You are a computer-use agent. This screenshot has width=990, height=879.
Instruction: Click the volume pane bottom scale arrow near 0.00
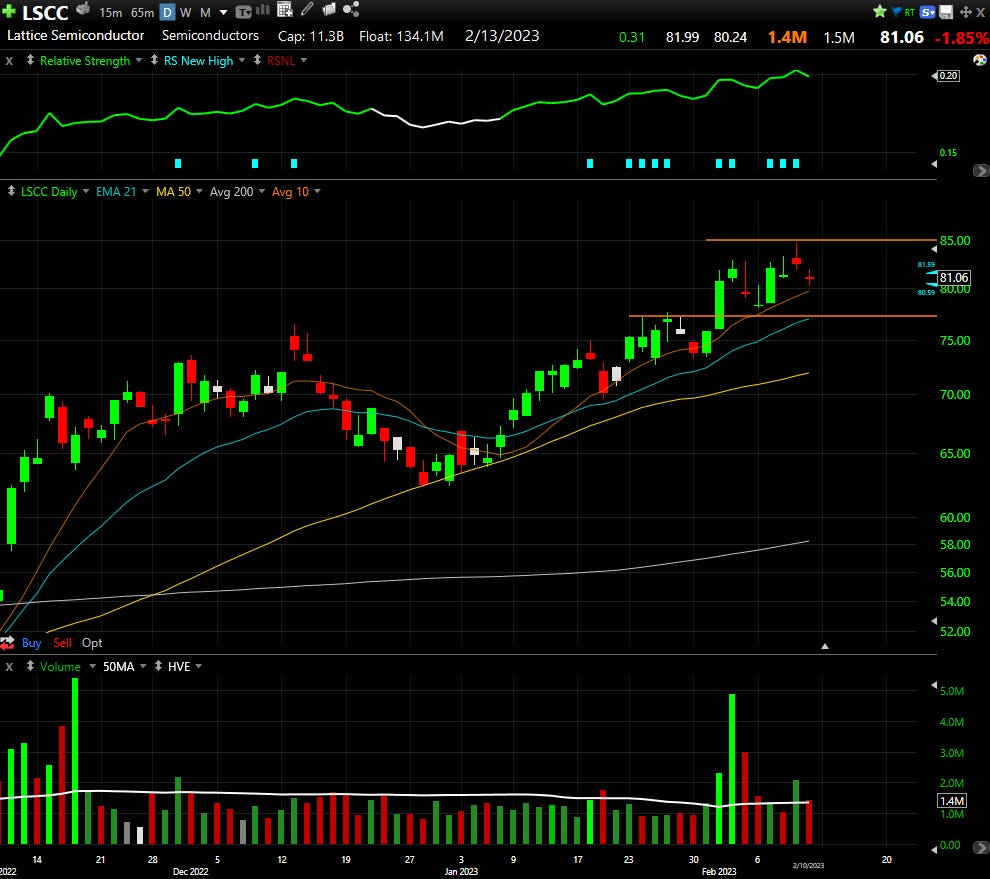click(x=934, y=849)
